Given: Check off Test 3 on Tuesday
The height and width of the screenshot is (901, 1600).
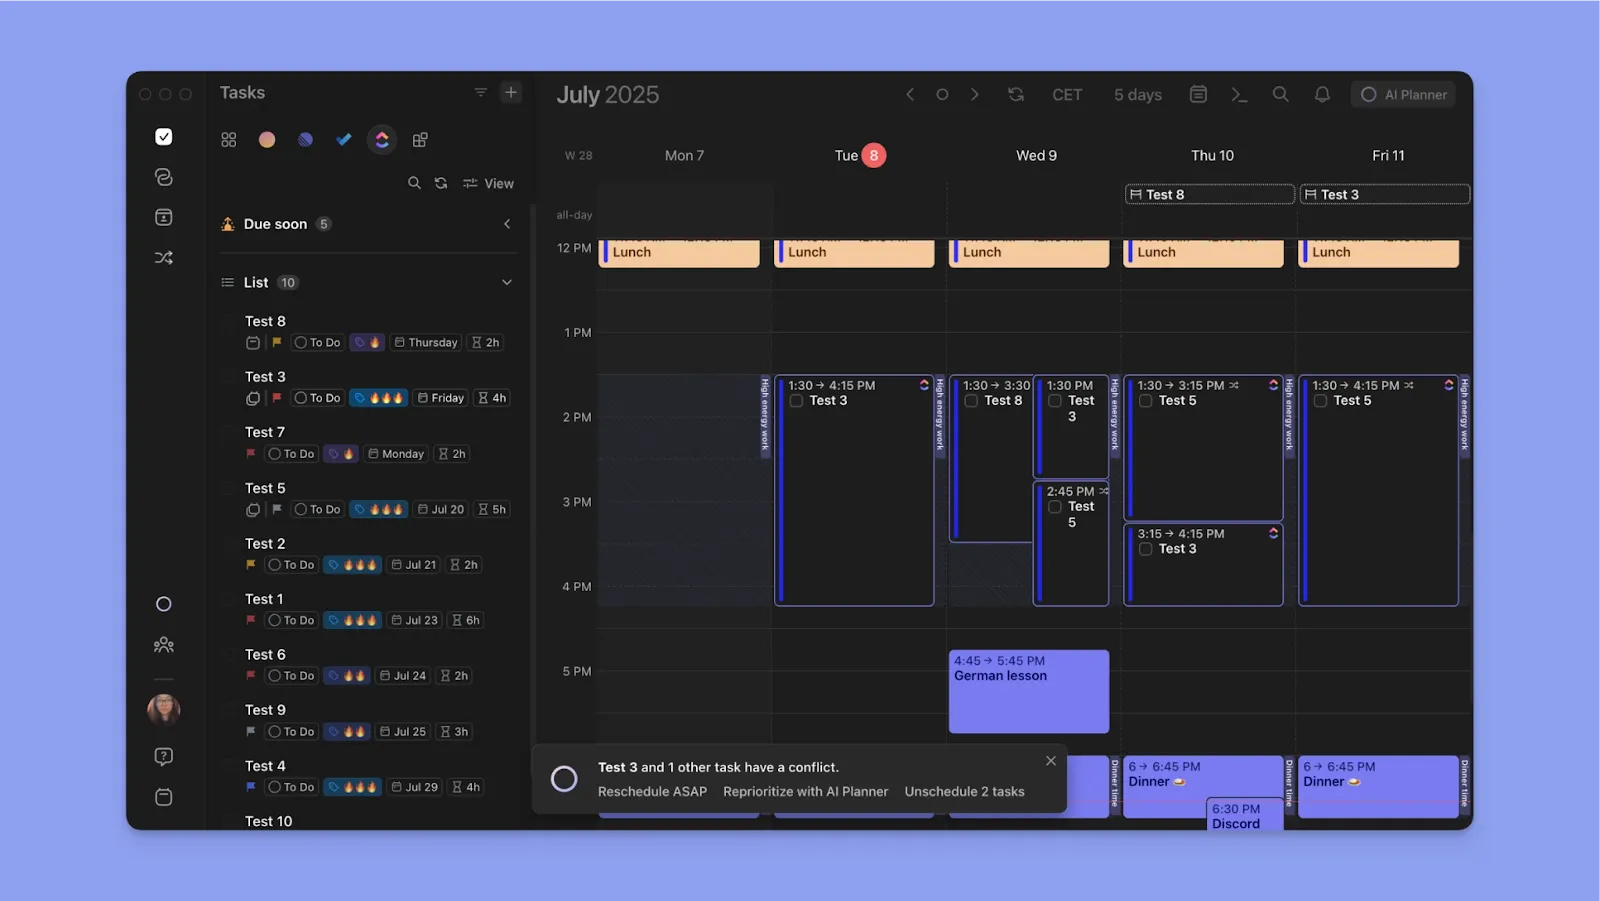Looking at the screenshot, I should 796,401.
